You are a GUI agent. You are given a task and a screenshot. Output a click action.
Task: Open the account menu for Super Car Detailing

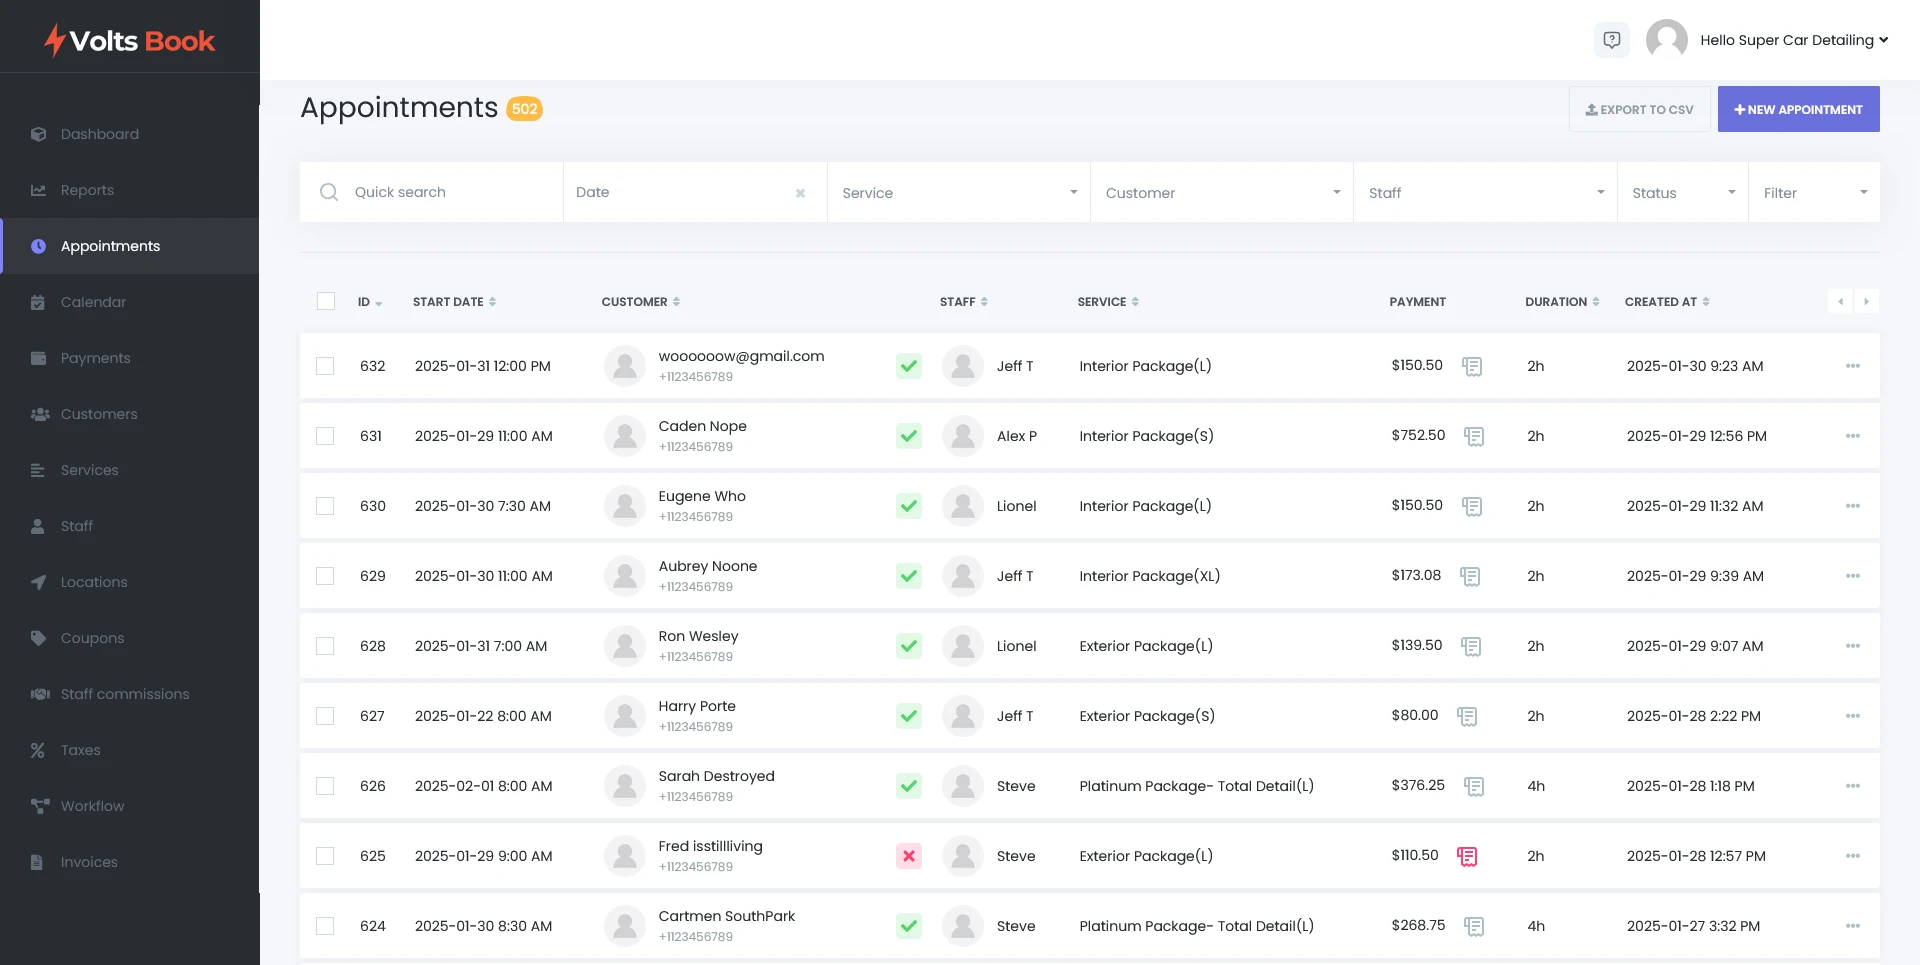pyautogui.click(x=1793, y=40)
